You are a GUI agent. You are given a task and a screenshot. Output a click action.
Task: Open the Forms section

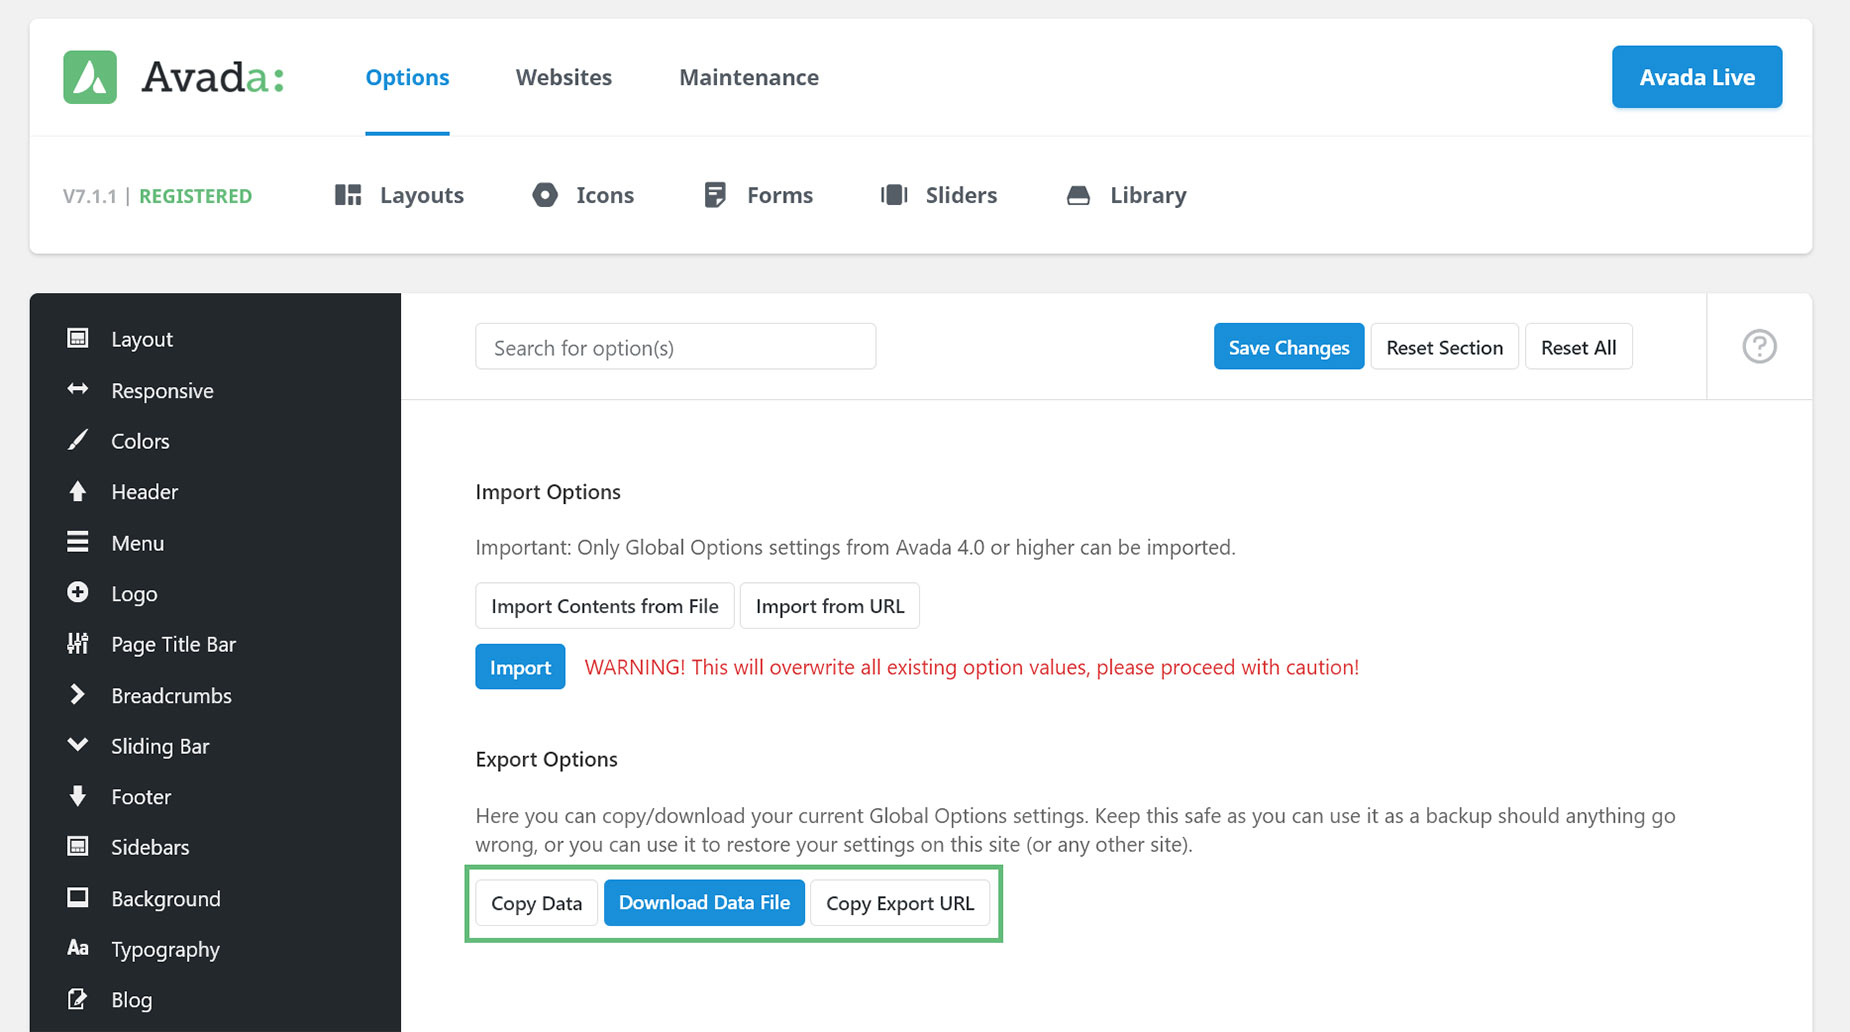click(x=780, y=195)
